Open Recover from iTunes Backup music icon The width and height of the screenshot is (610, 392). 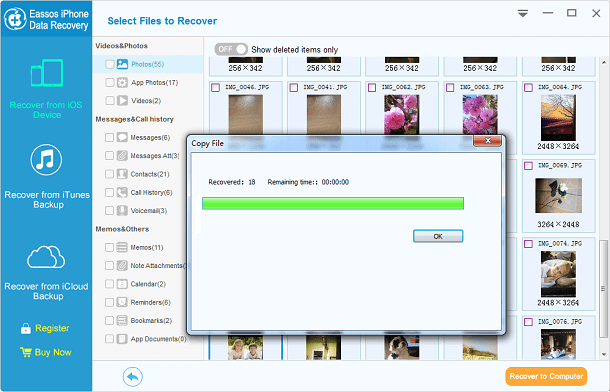click(x=46, y=160)
